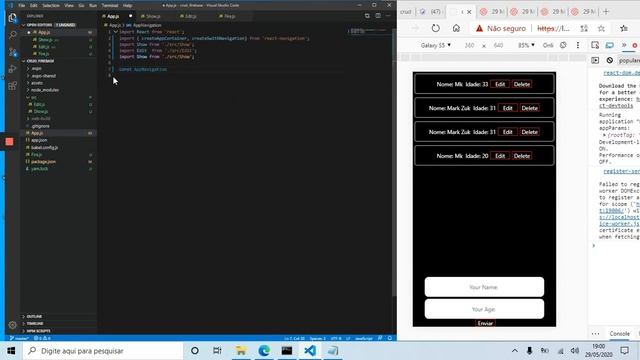Open the Source Control view in activity bar
Viewport: 640px width, 360px height.
pos(12,52)
